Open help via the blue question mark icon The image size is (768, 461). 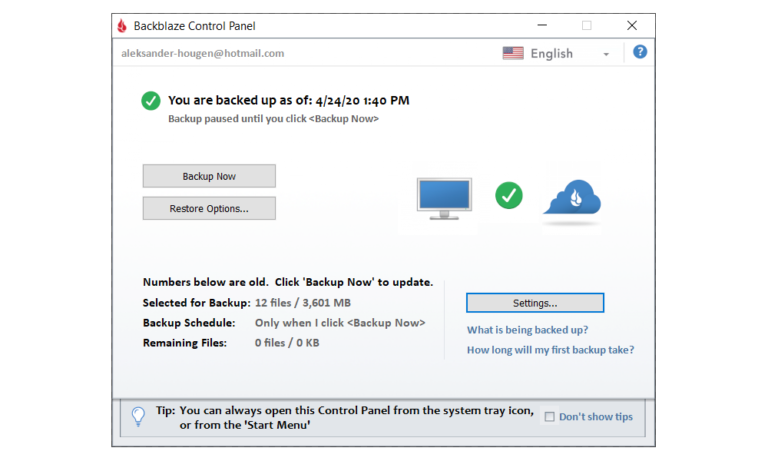point(640,51)
